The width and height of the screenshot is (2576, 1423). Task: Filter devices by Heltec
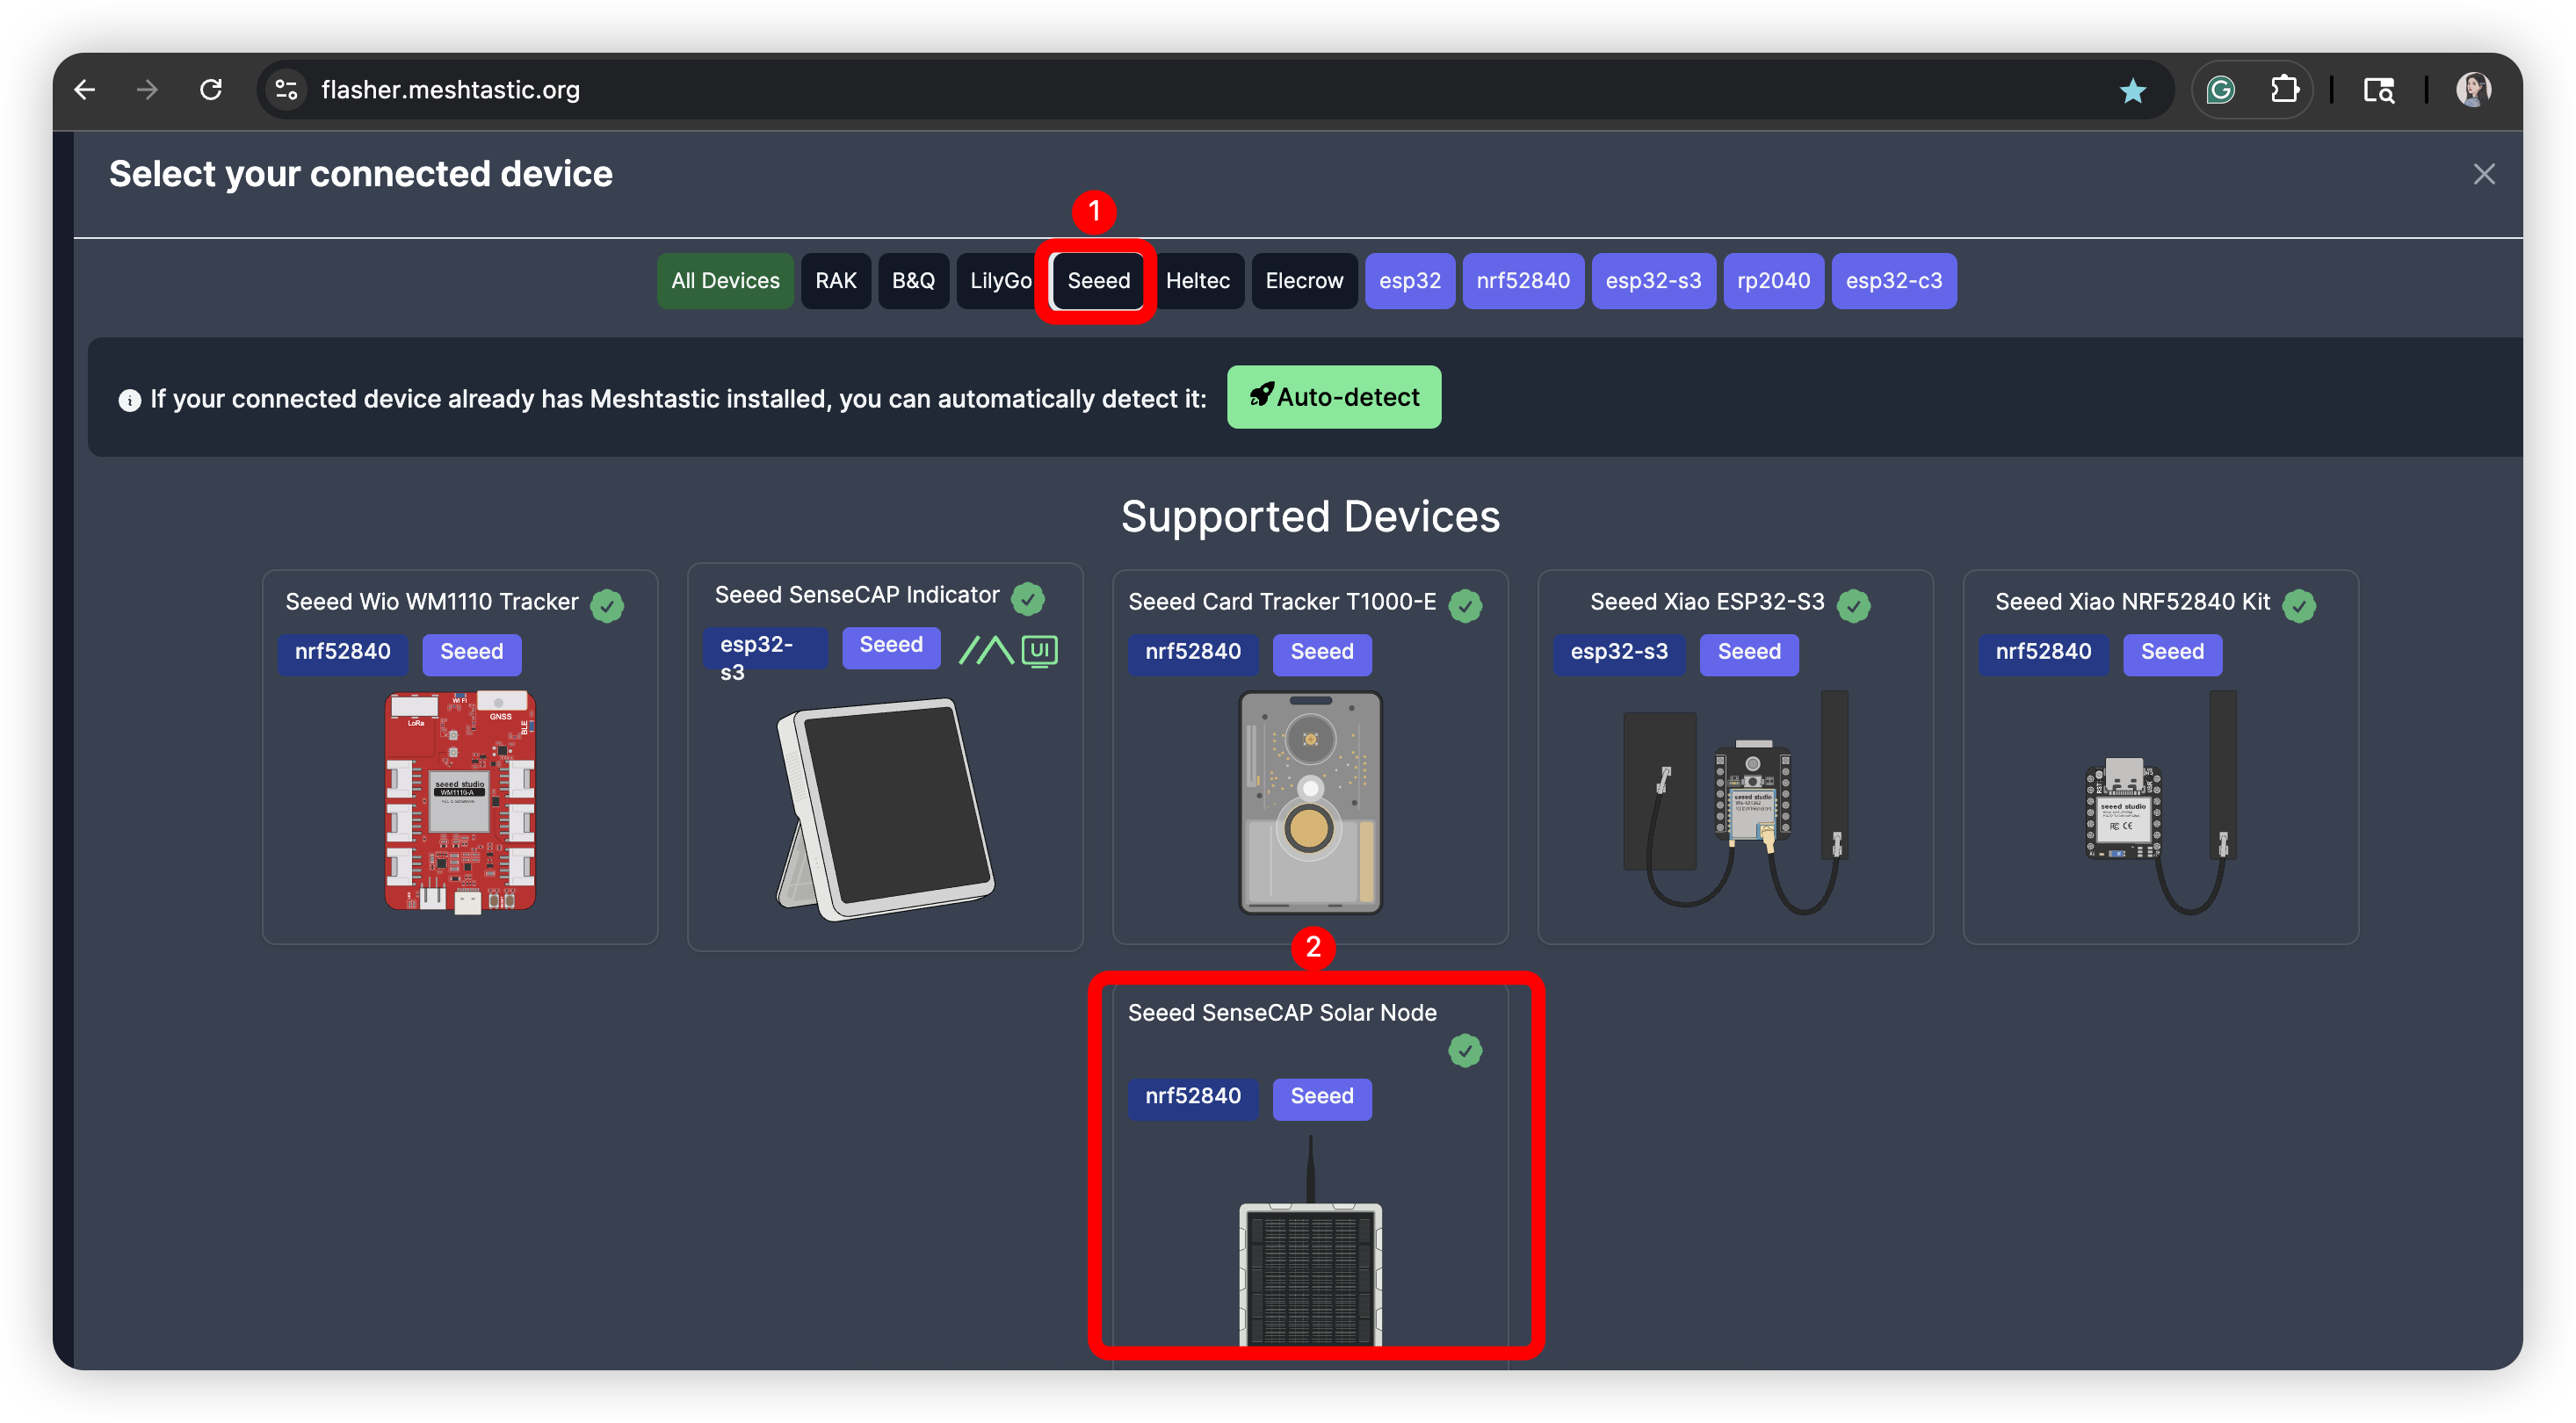click(1197, 281)
